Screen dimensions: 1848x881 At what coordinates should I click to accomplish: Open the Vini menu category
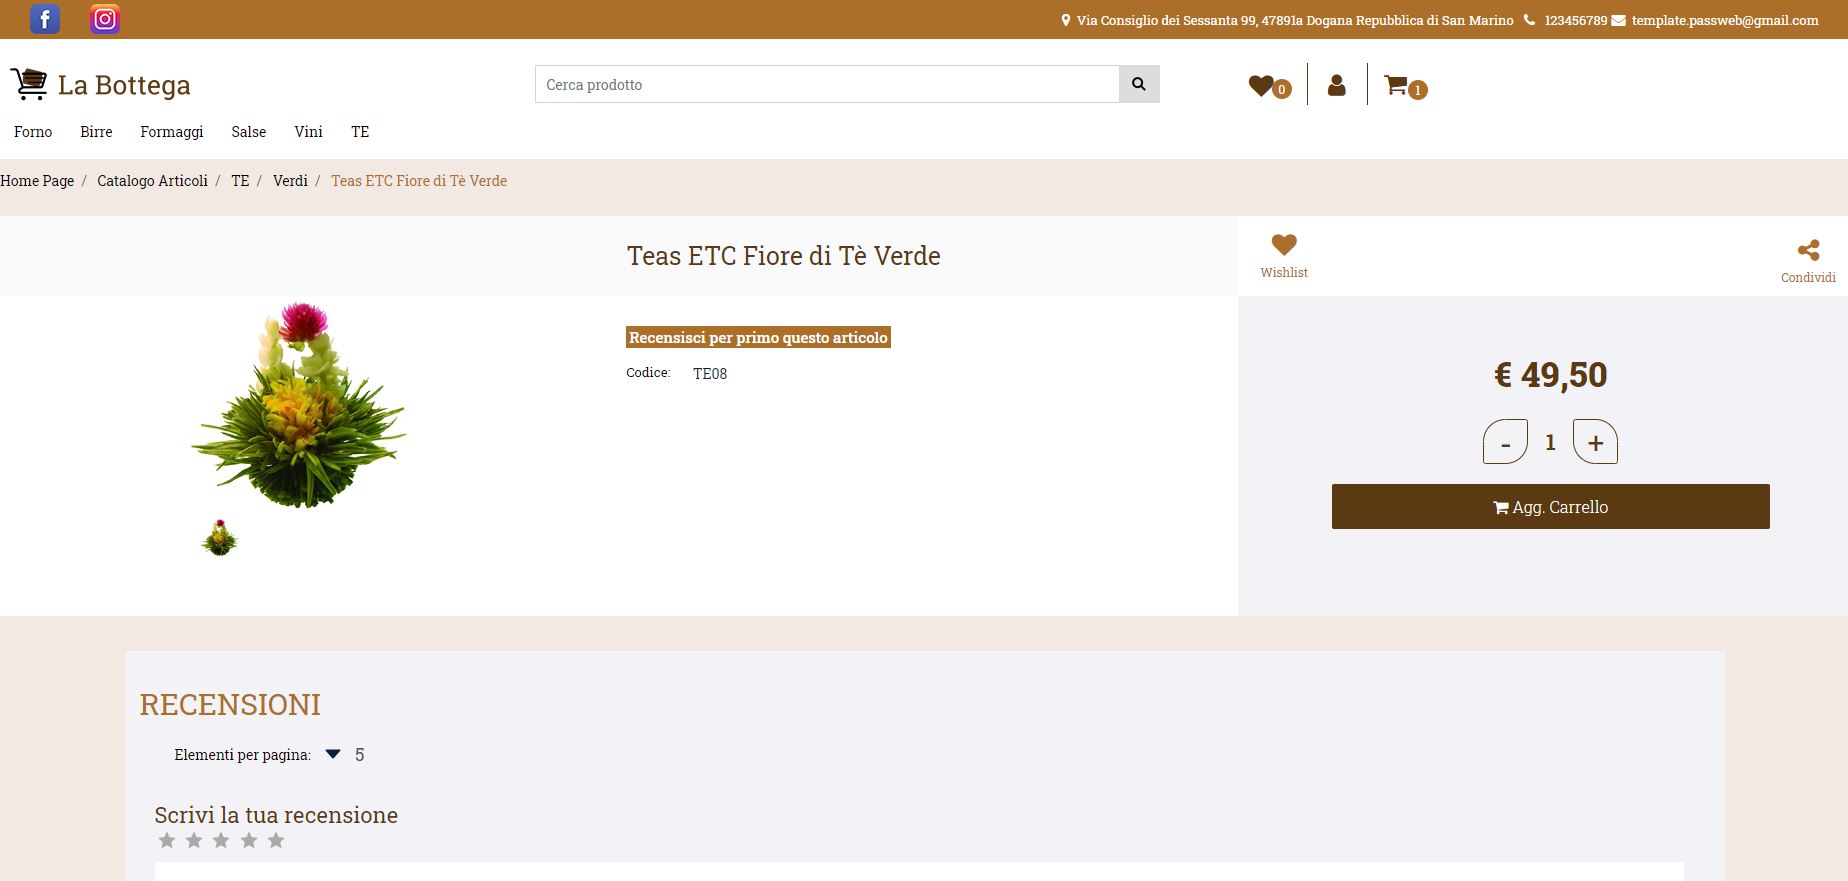(308, 132)
